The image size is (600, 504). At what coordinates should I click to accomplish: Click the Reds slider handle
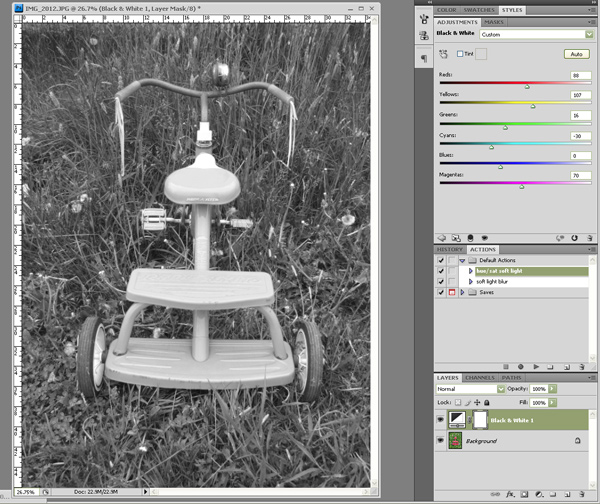(527, 87)
